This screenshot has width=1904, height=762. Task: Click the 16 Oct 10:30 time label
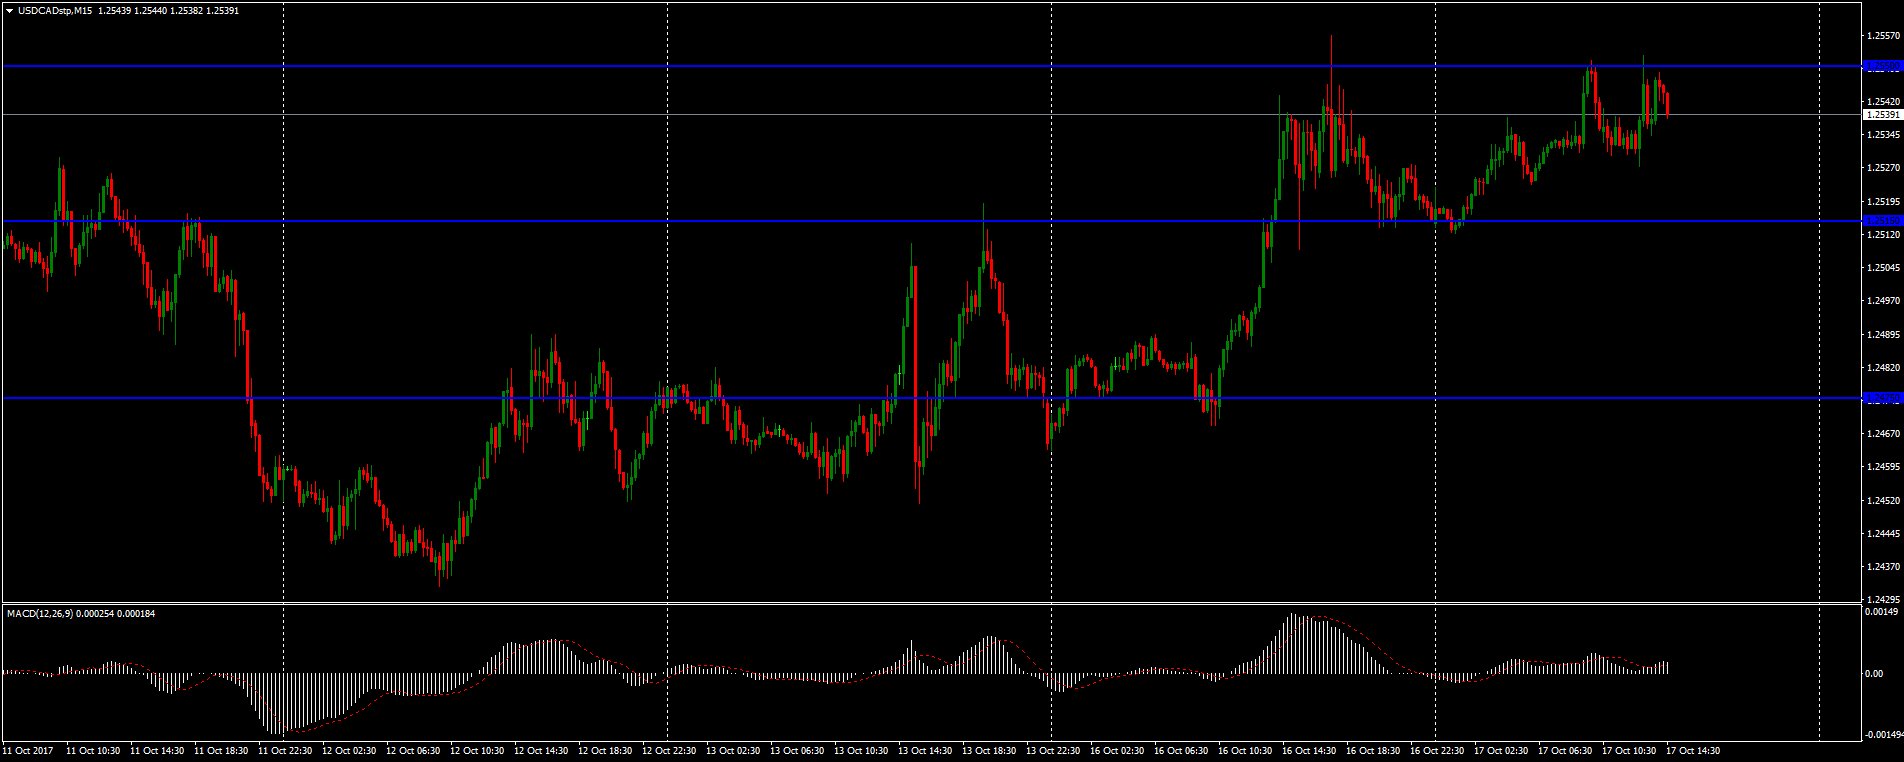pos(1246,750)
